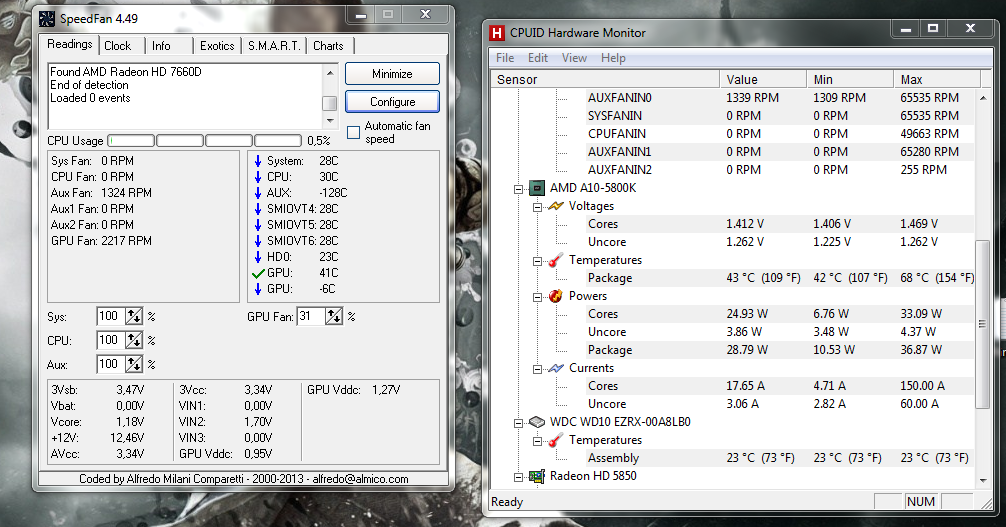Open the View menu in Hardware Monitor

pos(574,58)
